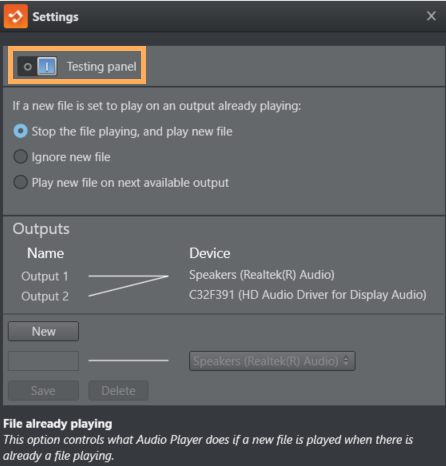Image resolution: width=446 pixels, height=466 pixels.
Task: Click the Device column header
Action: (210, 253)
